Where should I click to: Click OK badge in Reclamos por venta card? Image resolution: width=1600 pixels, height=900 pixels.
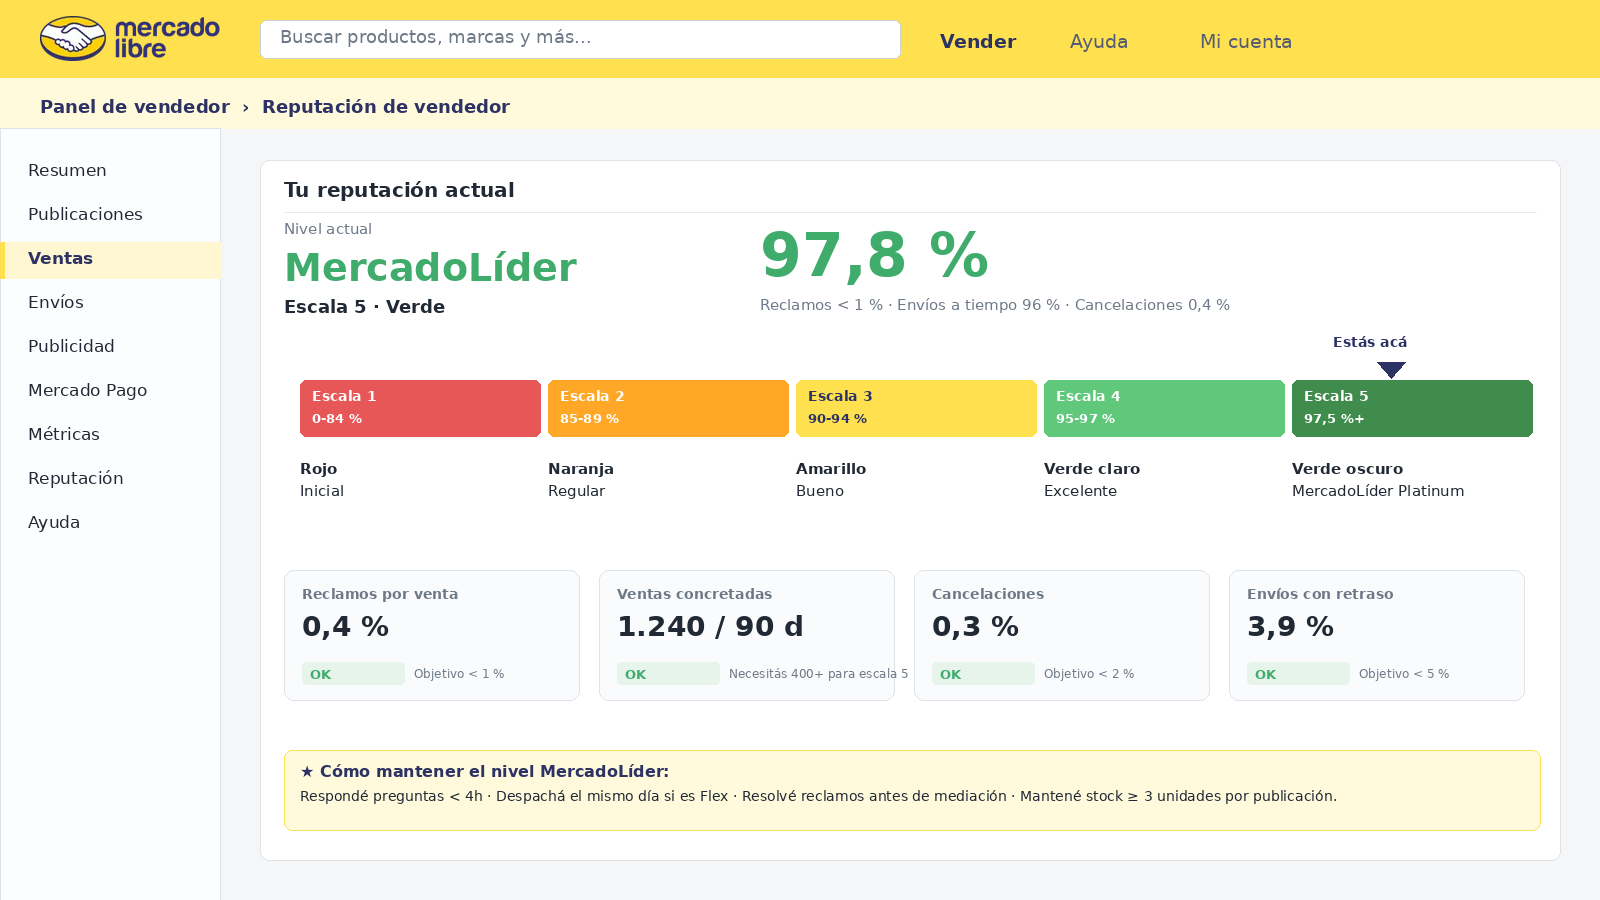coord(353,674)
